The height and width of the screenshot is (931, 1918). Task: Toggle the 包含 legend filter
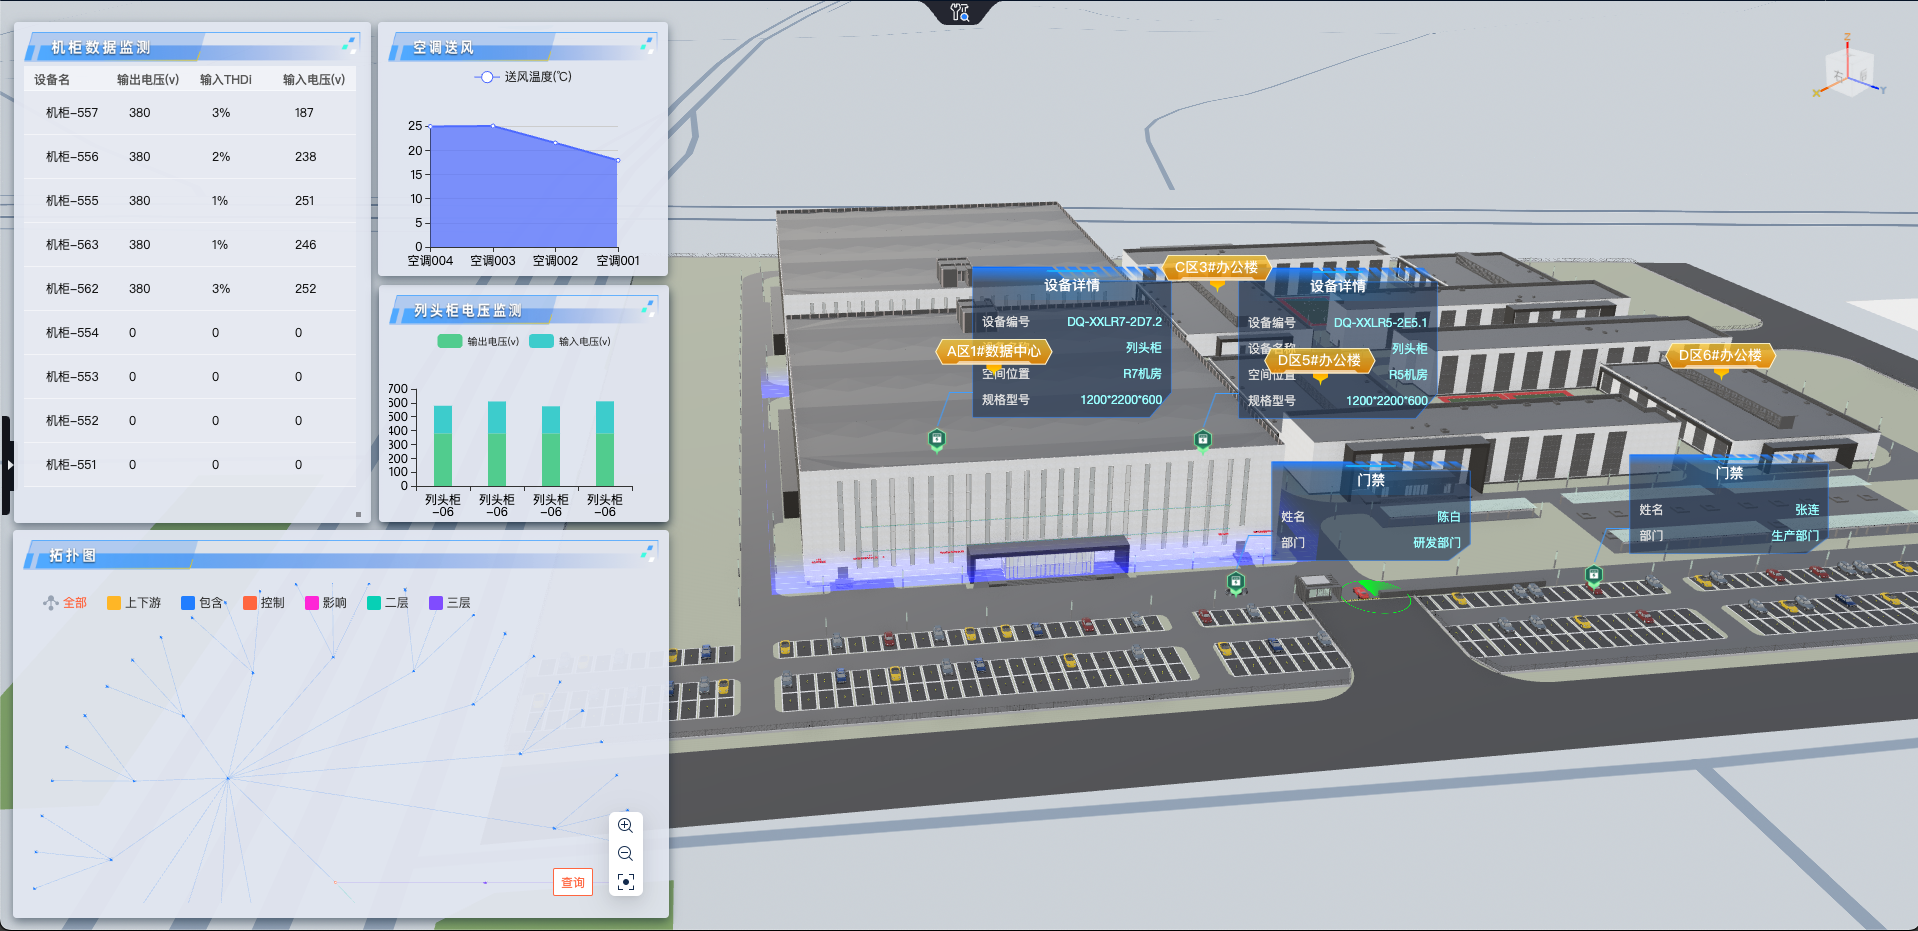tap(202, 603)
